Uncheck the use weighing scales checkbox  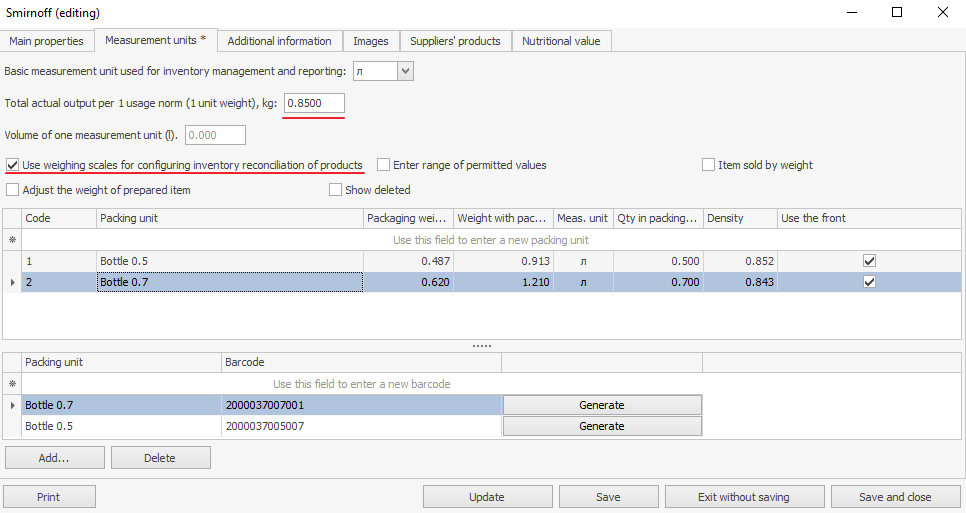click(13, 165)
